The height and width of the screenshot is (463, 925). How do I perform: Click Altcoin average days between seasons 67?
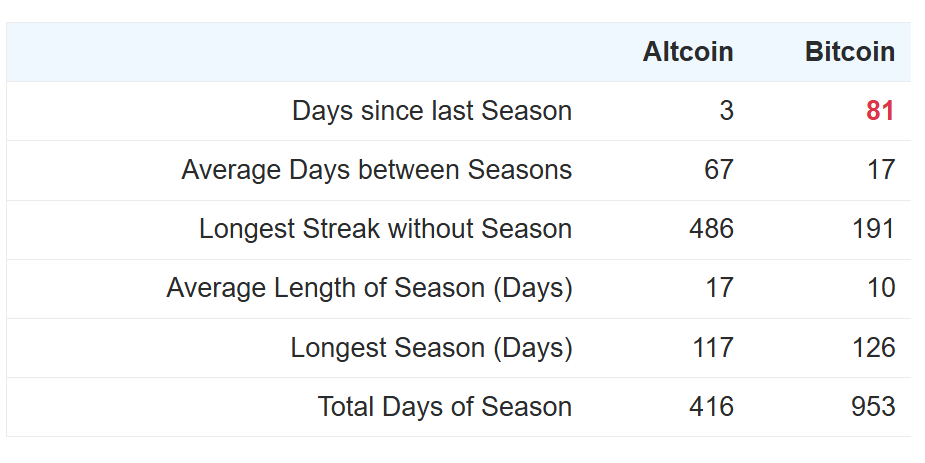(x=718, y=170)
